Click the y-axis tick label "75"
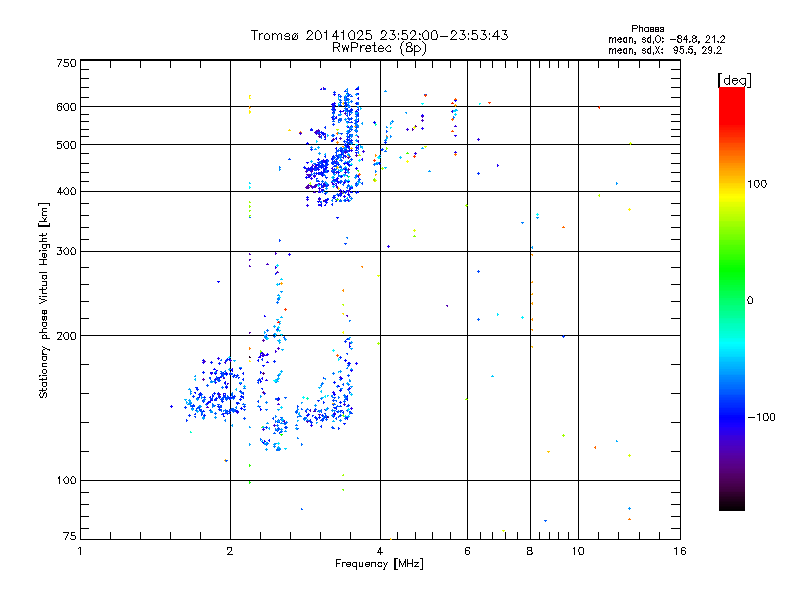800x600 pixels. coord(70,536)
